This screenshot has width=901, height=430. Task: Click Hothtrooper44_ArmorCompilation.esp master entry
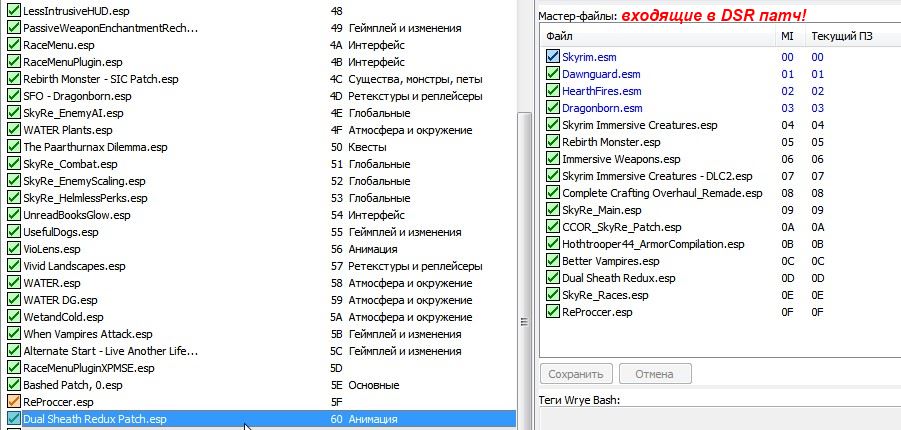point(653,244)
